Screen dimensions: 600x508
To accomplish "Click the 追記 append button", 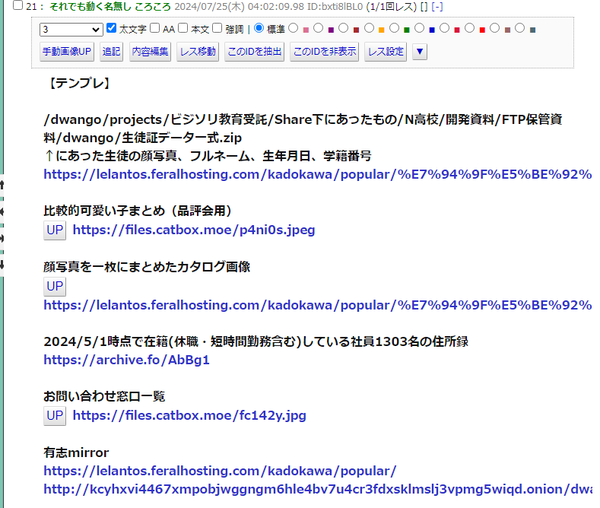I will pos(111,52).
